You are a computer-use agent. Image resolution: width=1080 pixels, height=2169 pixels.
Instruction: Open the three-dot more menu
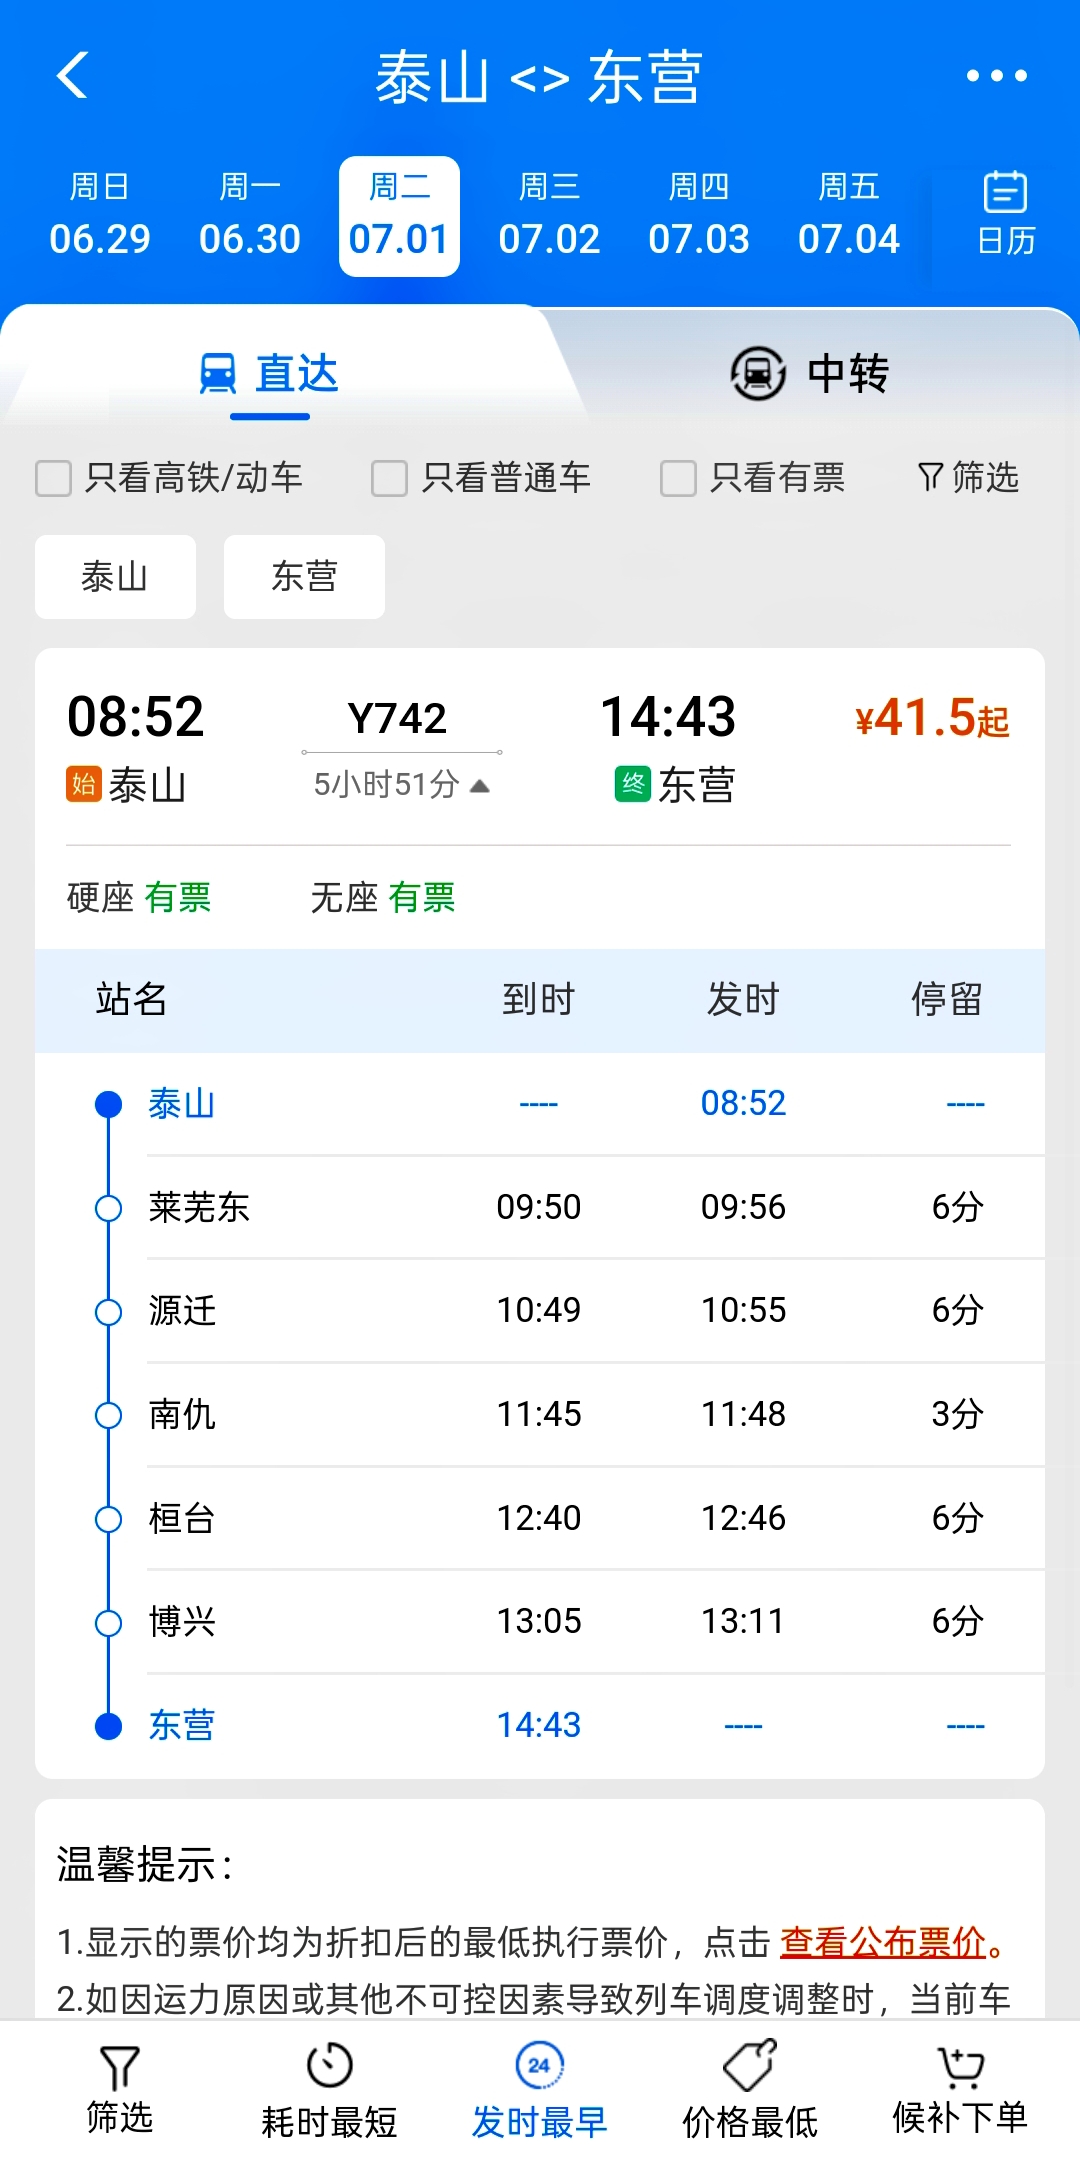pos(996,76)
